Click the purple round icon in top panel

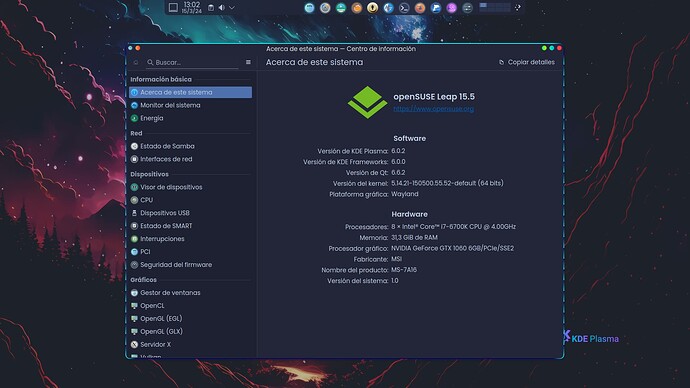coord(451,7)
